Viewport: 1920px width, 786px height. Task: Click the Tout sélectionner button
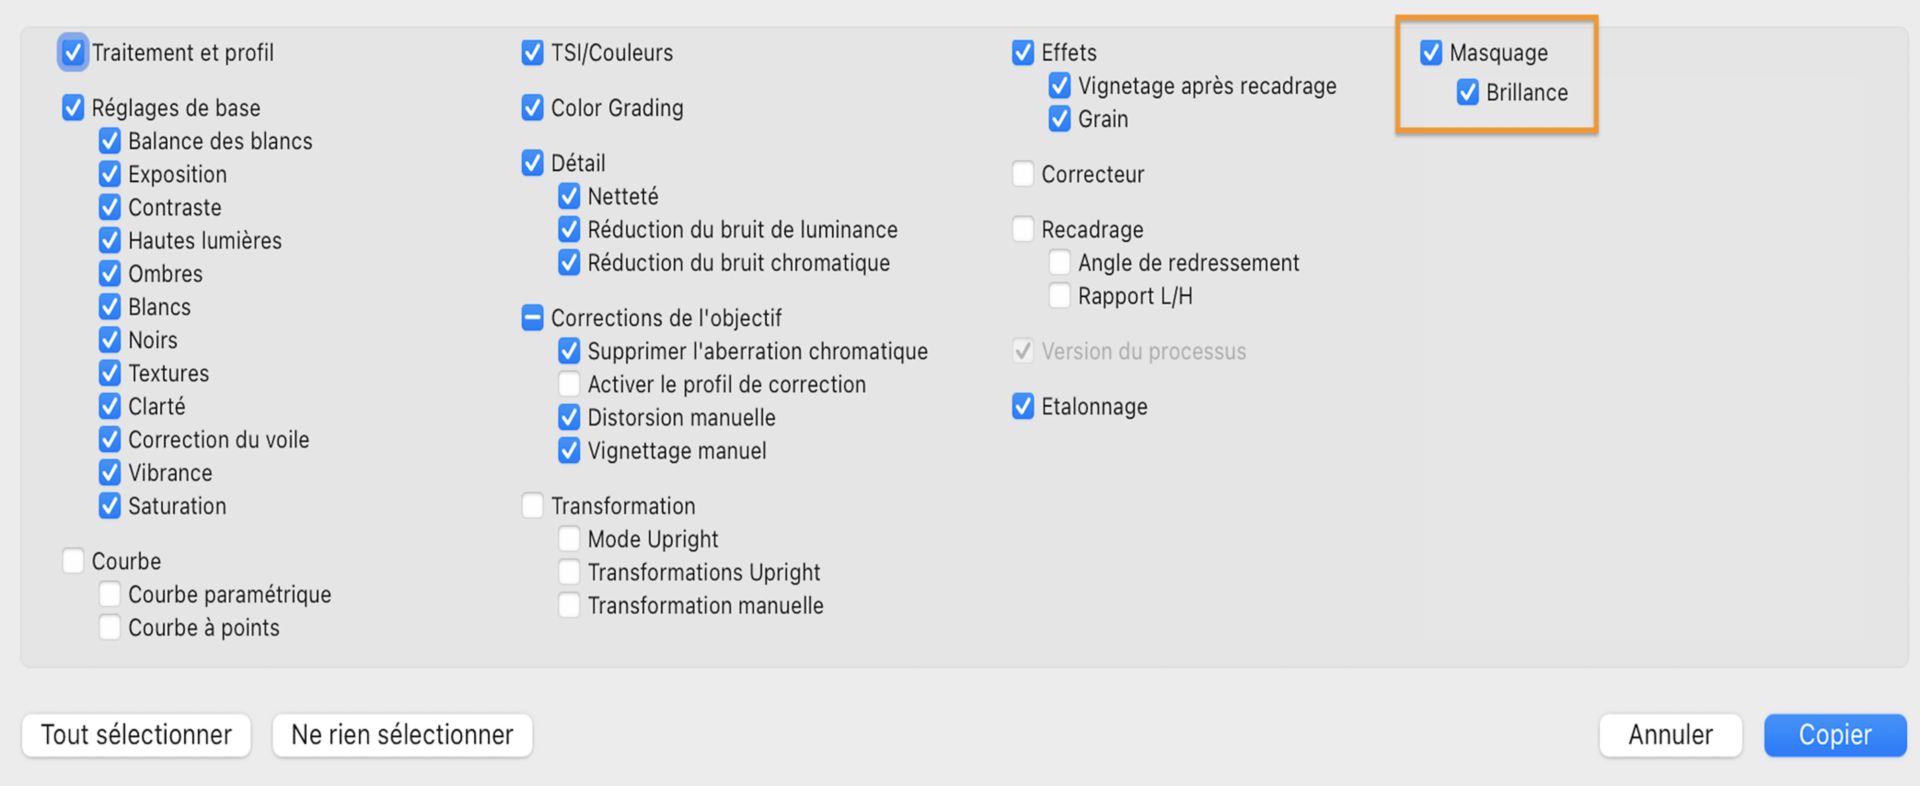click(x=136, y=735)
